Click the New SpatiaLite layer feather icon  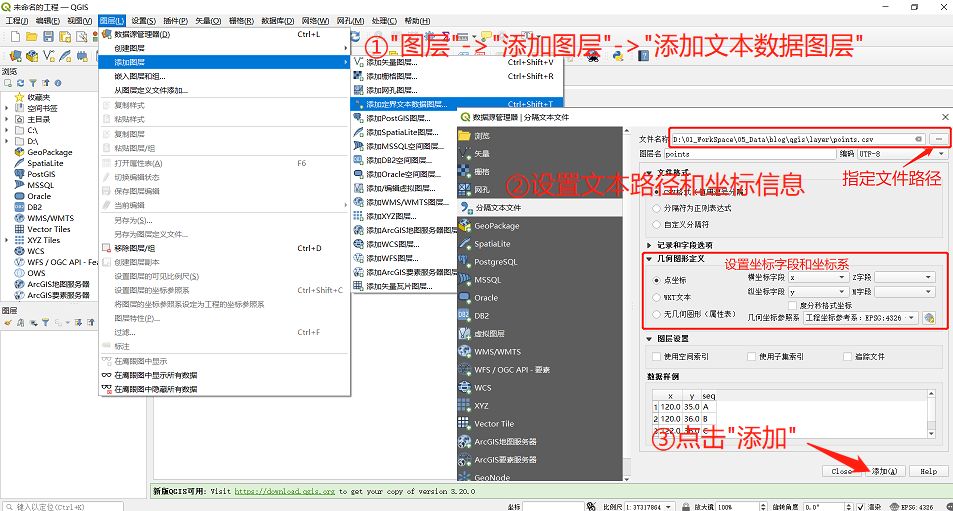[x=65, y=56]
